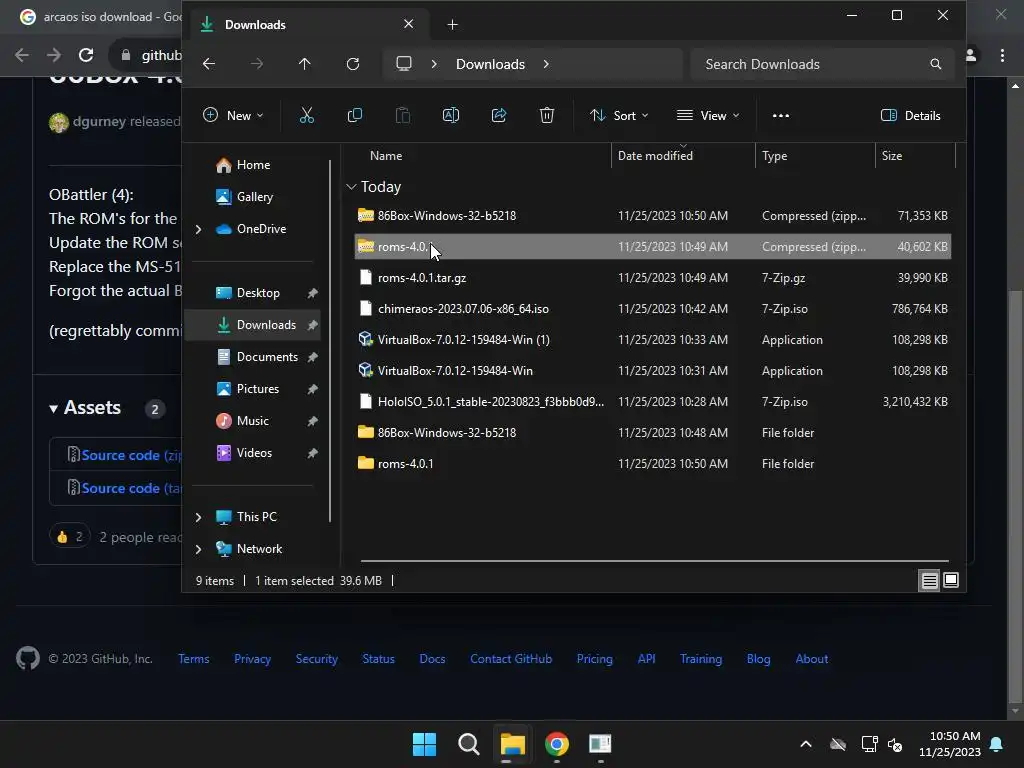Expand This PC in navigation pane
The image size is (1024, 768).
click(x=199, y=517)
